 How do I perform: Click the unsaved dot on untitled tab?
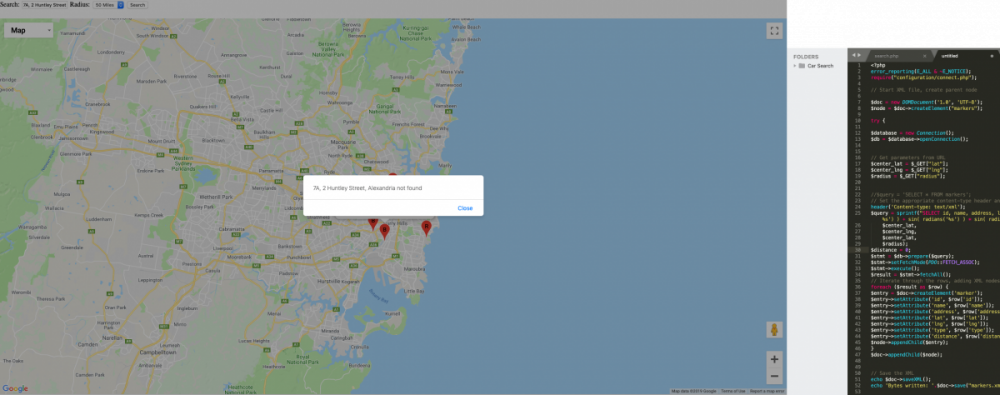(x=992, y=56)
